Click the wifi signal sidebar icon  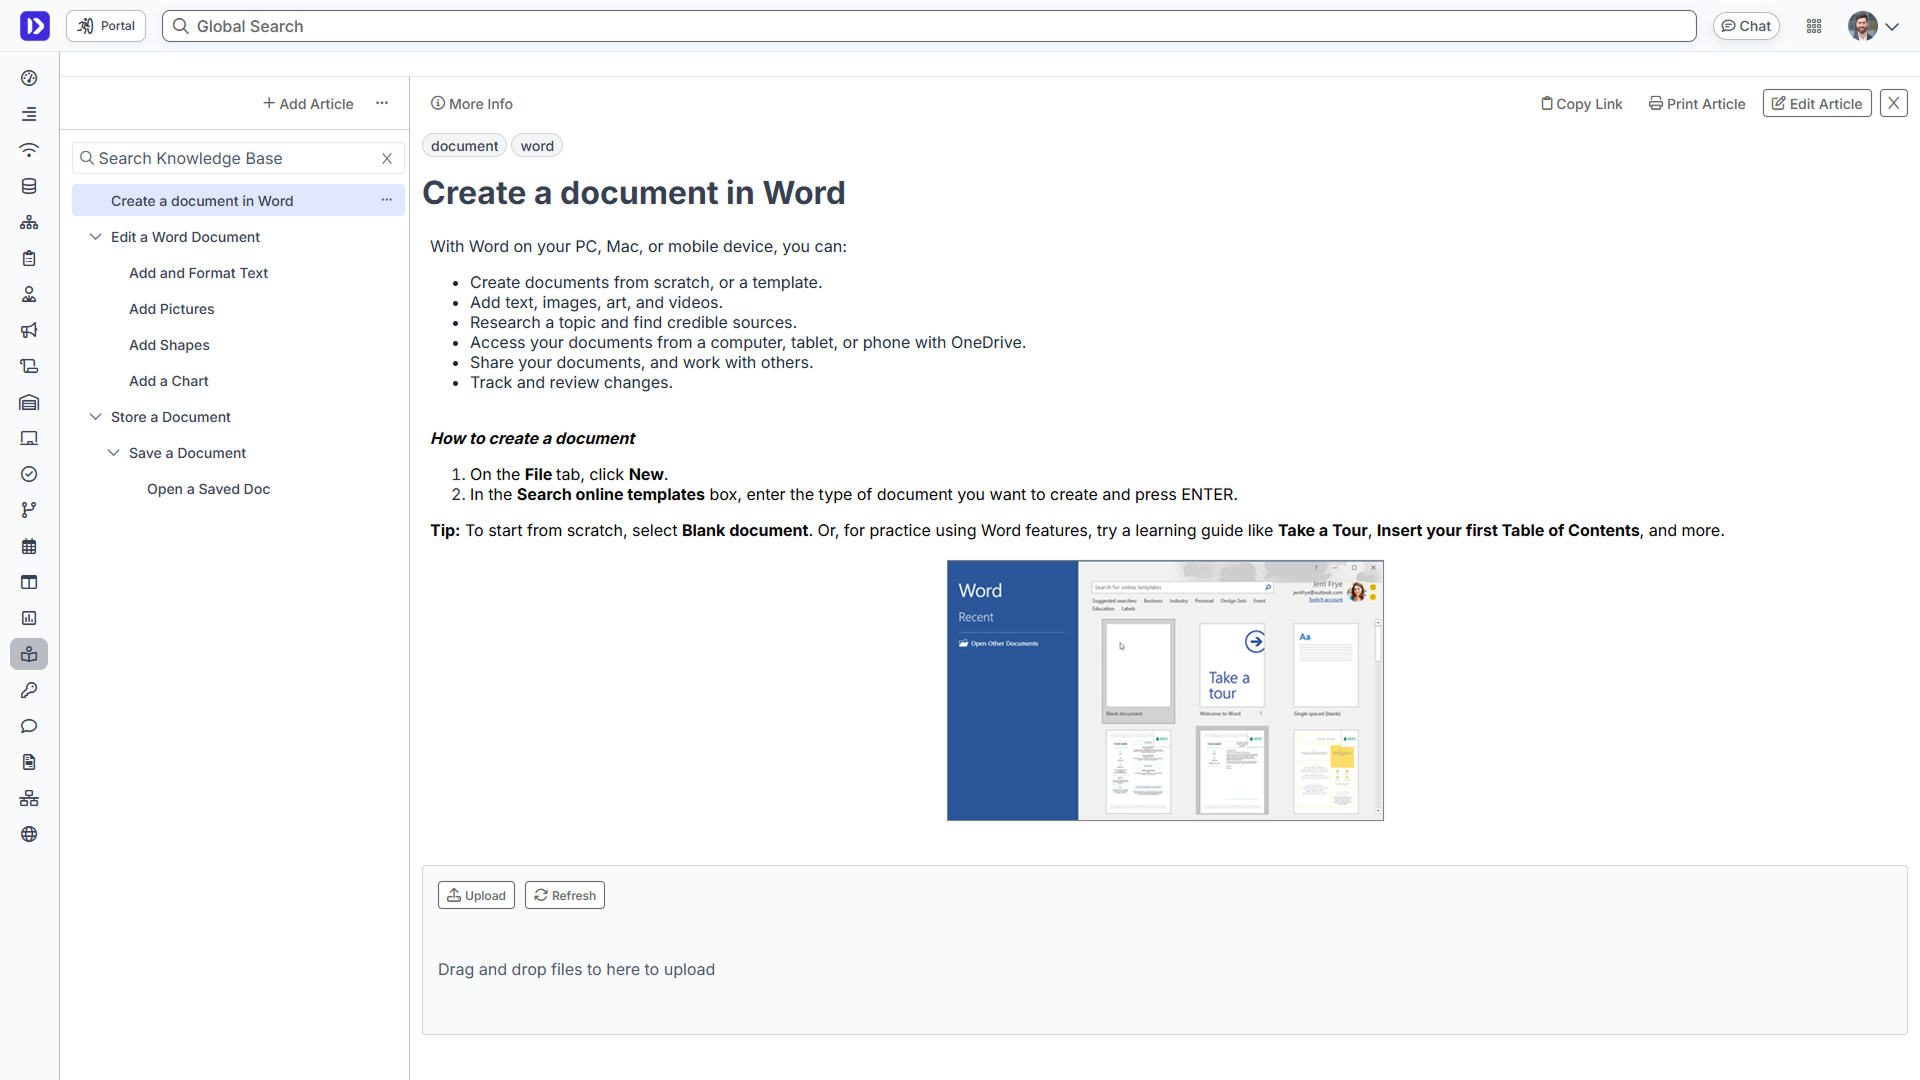point(29,150)
